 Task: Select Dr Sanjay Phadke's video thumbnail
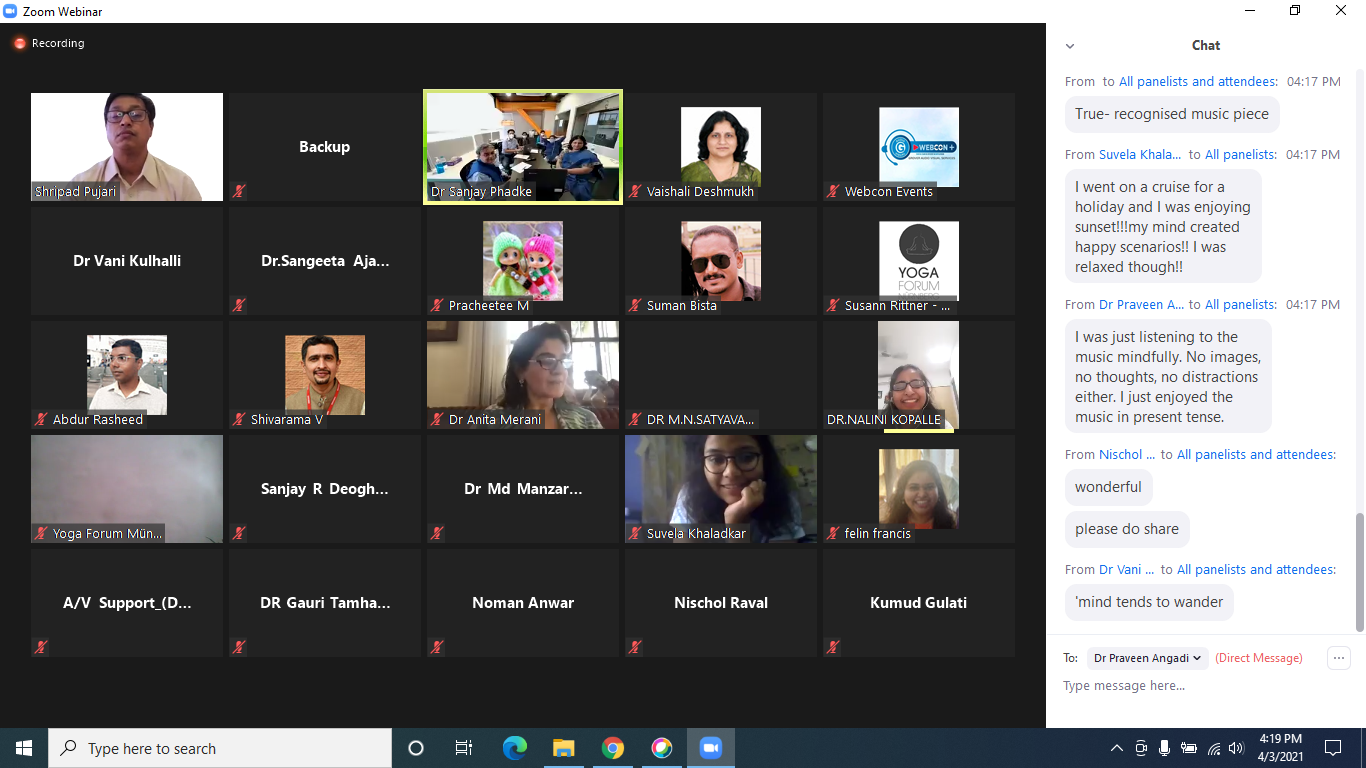click(523, 146)
